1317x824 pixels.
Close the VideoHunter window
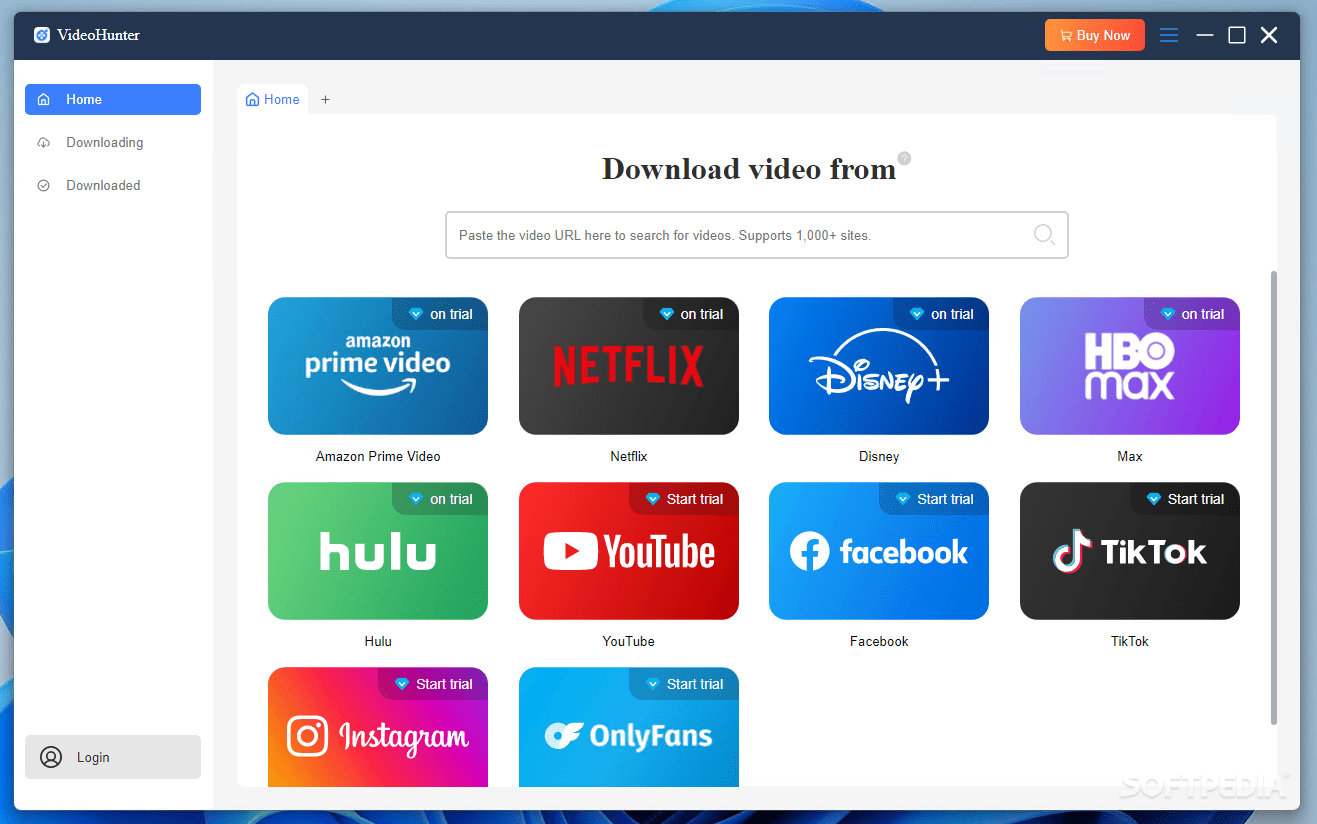(1269, 35)
